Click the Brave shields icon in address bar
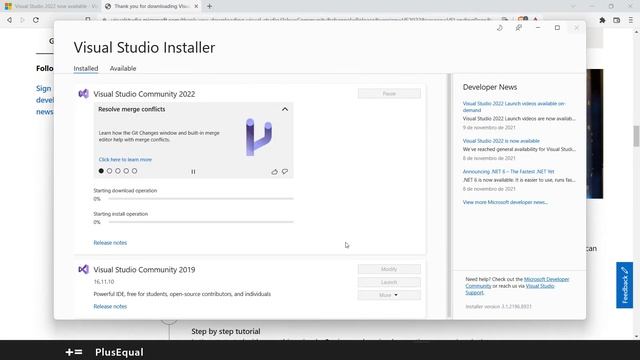640x360 pixels. pyautogui.click(x=522, y=19)
